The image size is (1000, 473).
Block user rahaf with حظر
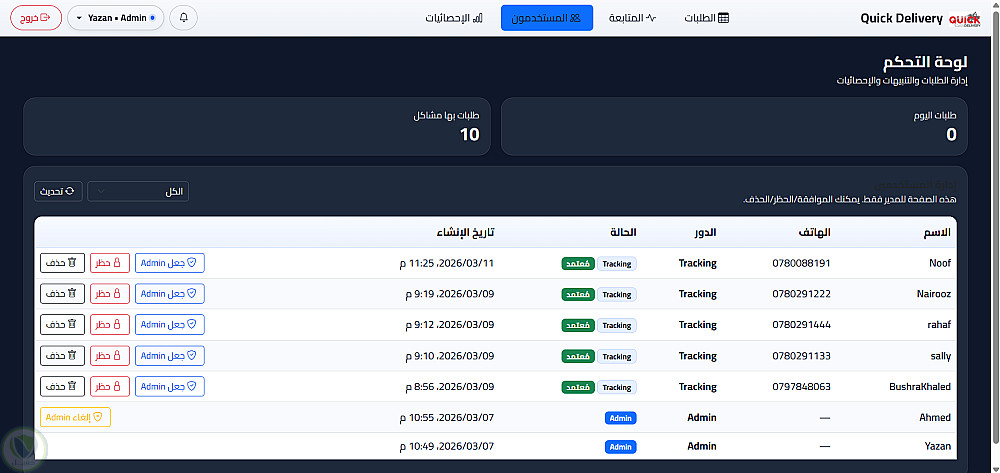point(110,324)
